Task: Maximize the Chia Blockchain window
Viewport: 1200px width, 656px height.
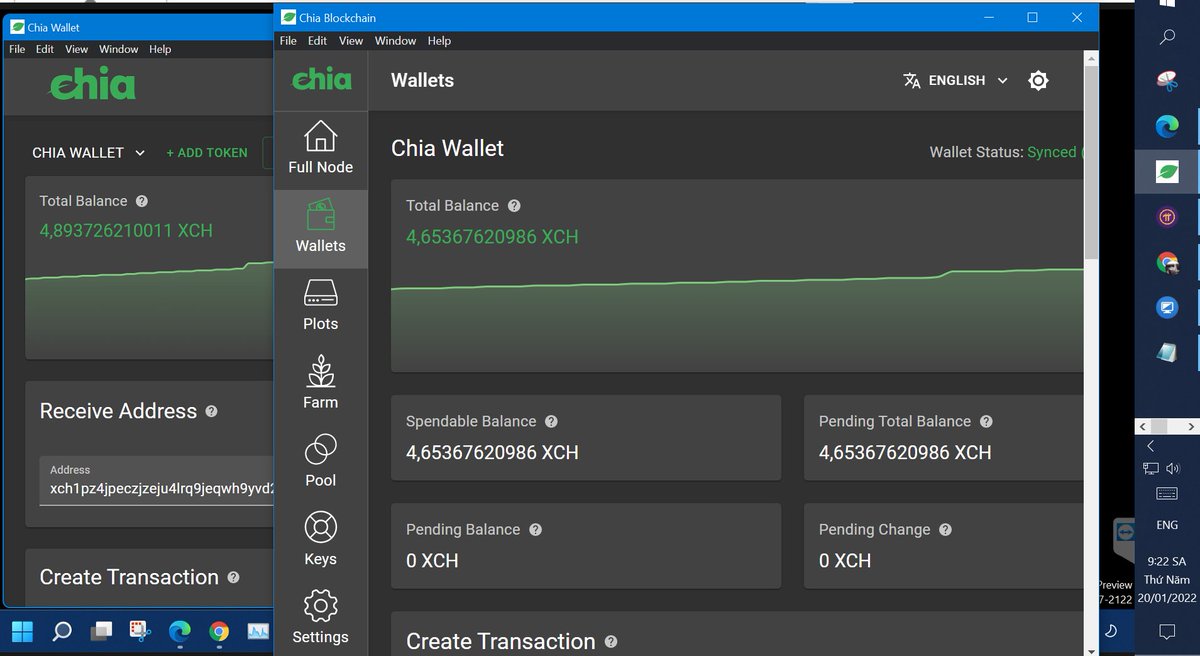Action: coord(1032,17)
